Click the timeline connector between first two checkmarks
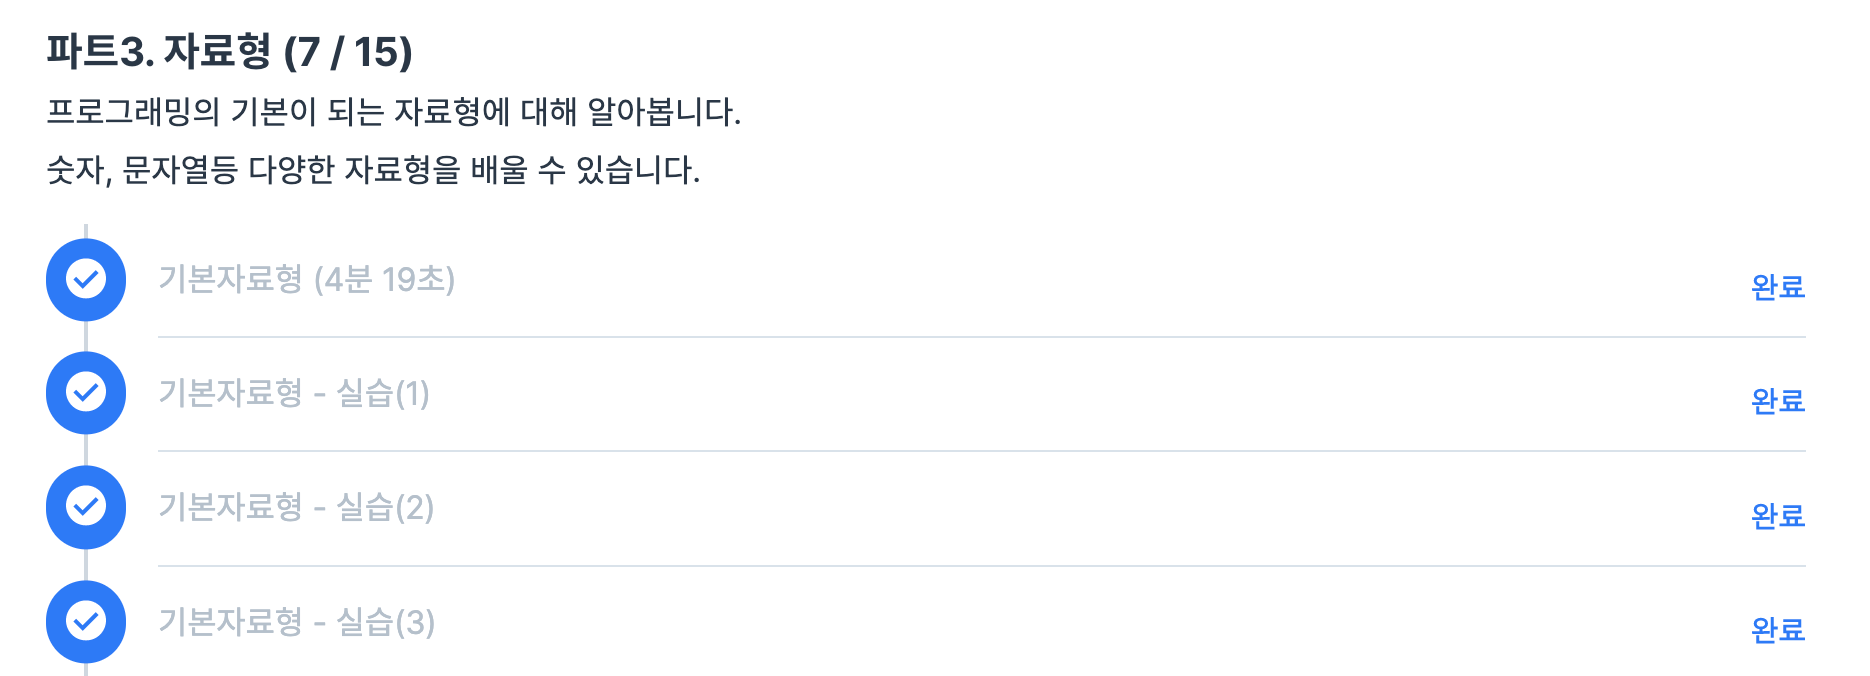Image resolution: width=1870 pixels, height=676 pixels. point(86,336)
